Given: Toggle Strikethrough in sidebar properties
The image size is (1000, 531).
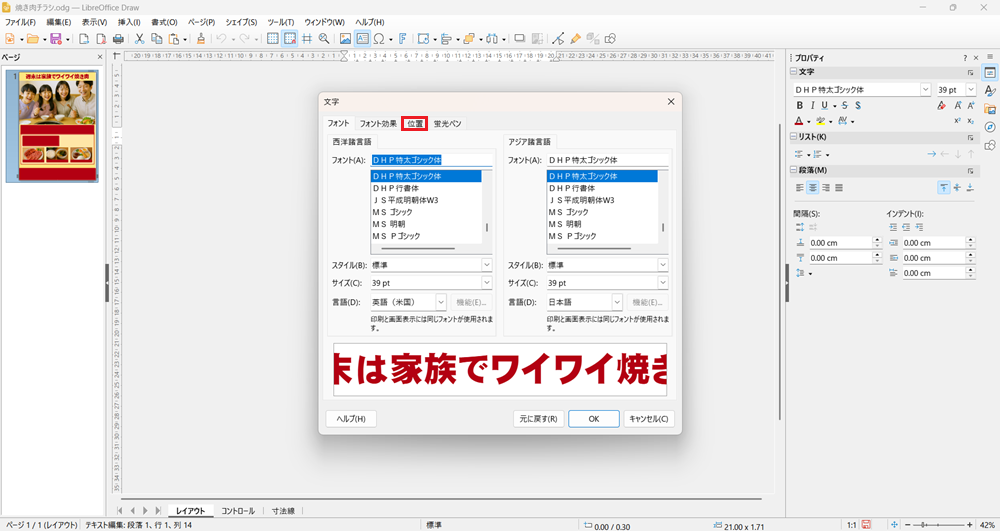Looking at the screenshot, I should tap(844, 106).
